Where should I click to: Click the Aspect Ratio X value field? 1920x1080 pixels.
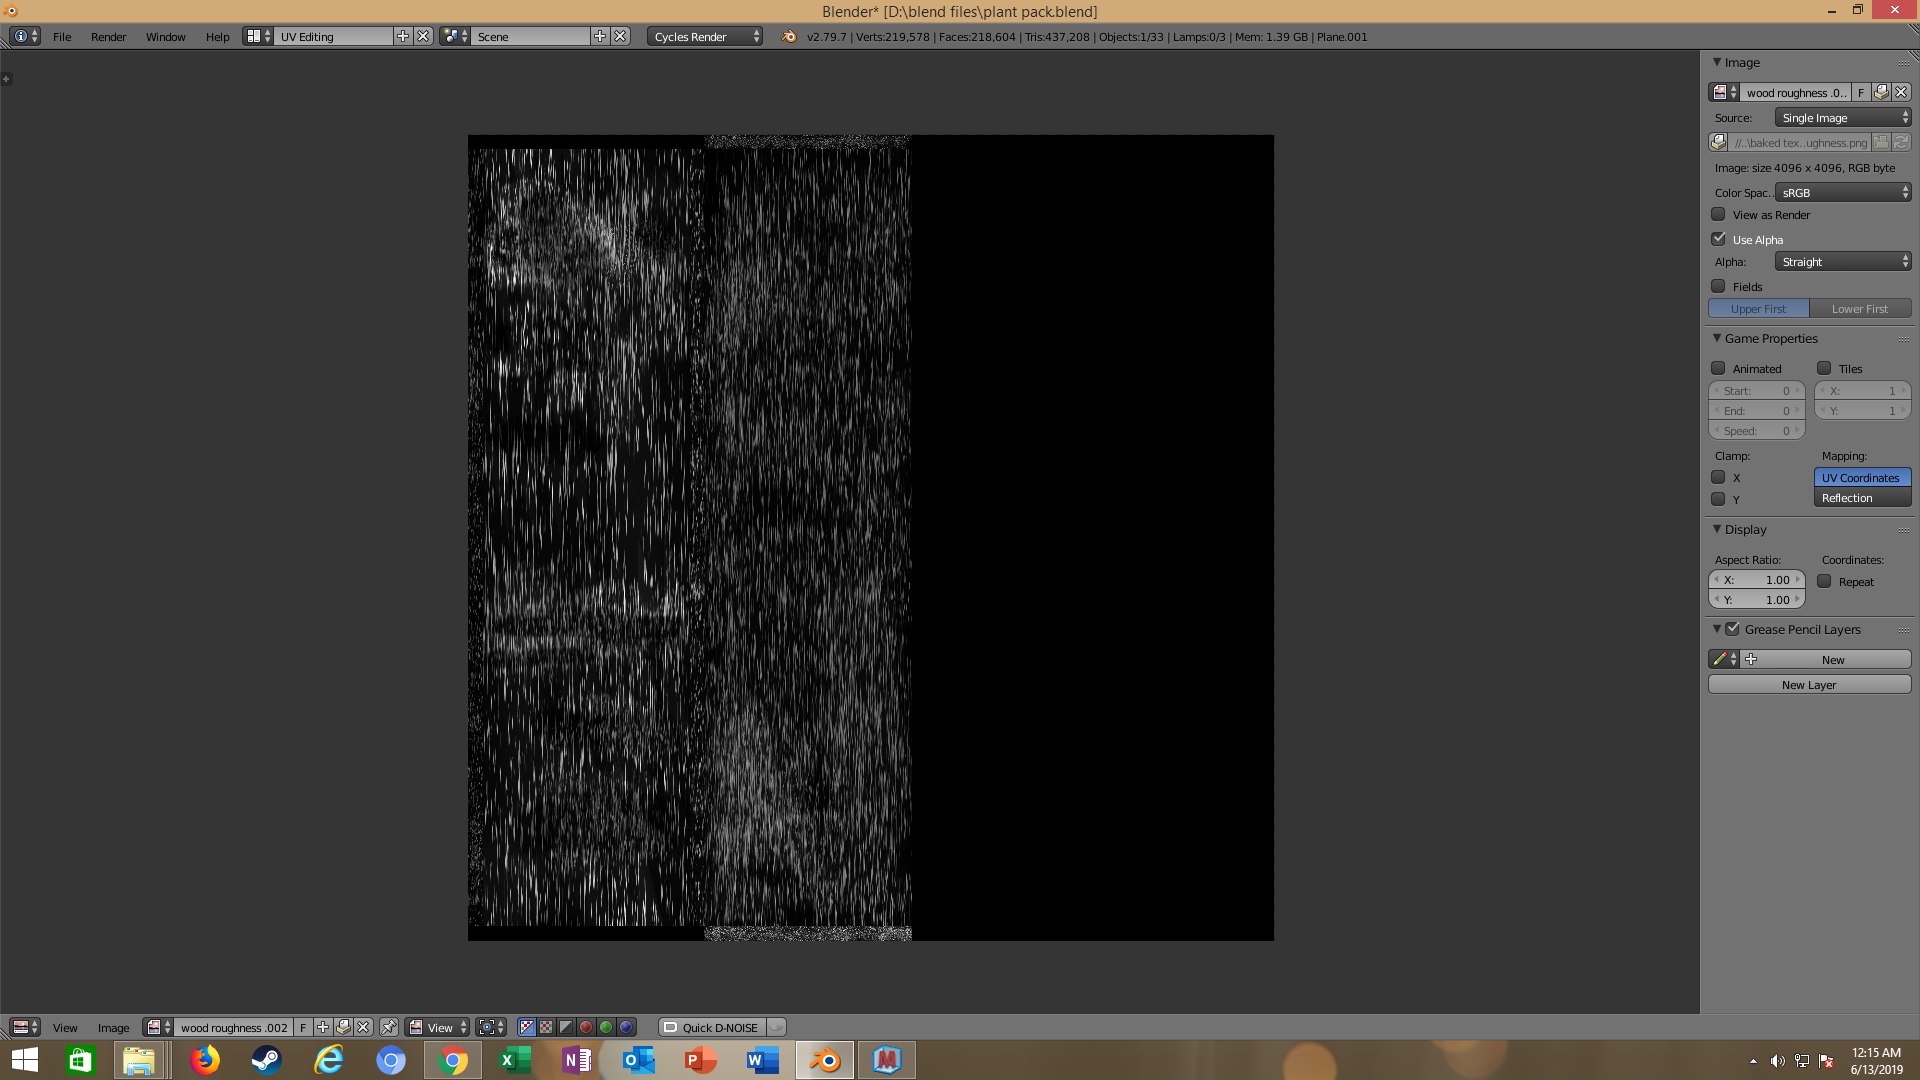[x=1757, y=580]
